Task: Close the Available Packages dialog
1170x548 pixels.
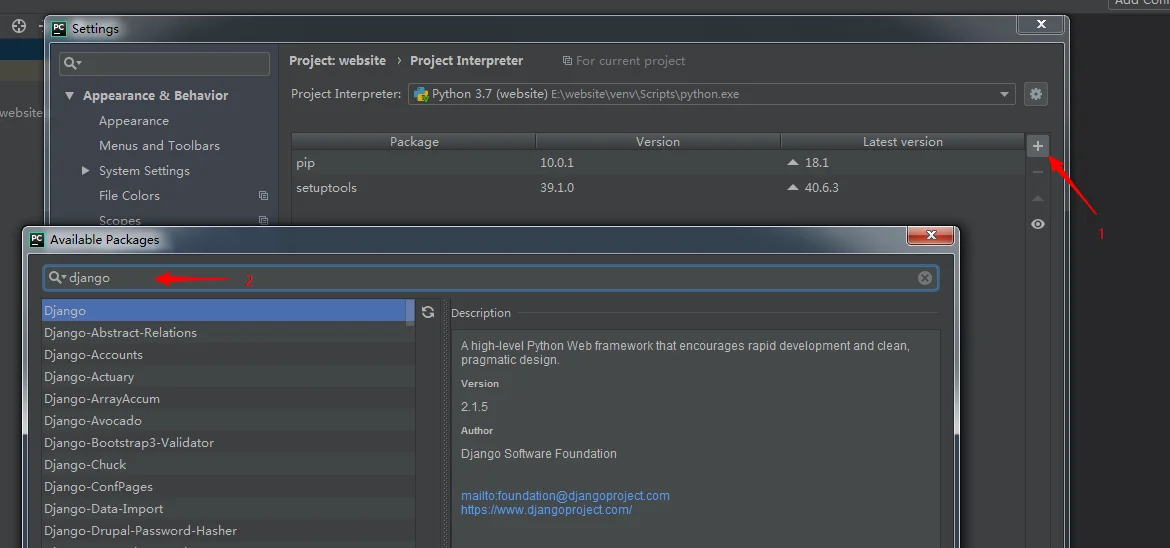Action: click(x=930, y=235)
